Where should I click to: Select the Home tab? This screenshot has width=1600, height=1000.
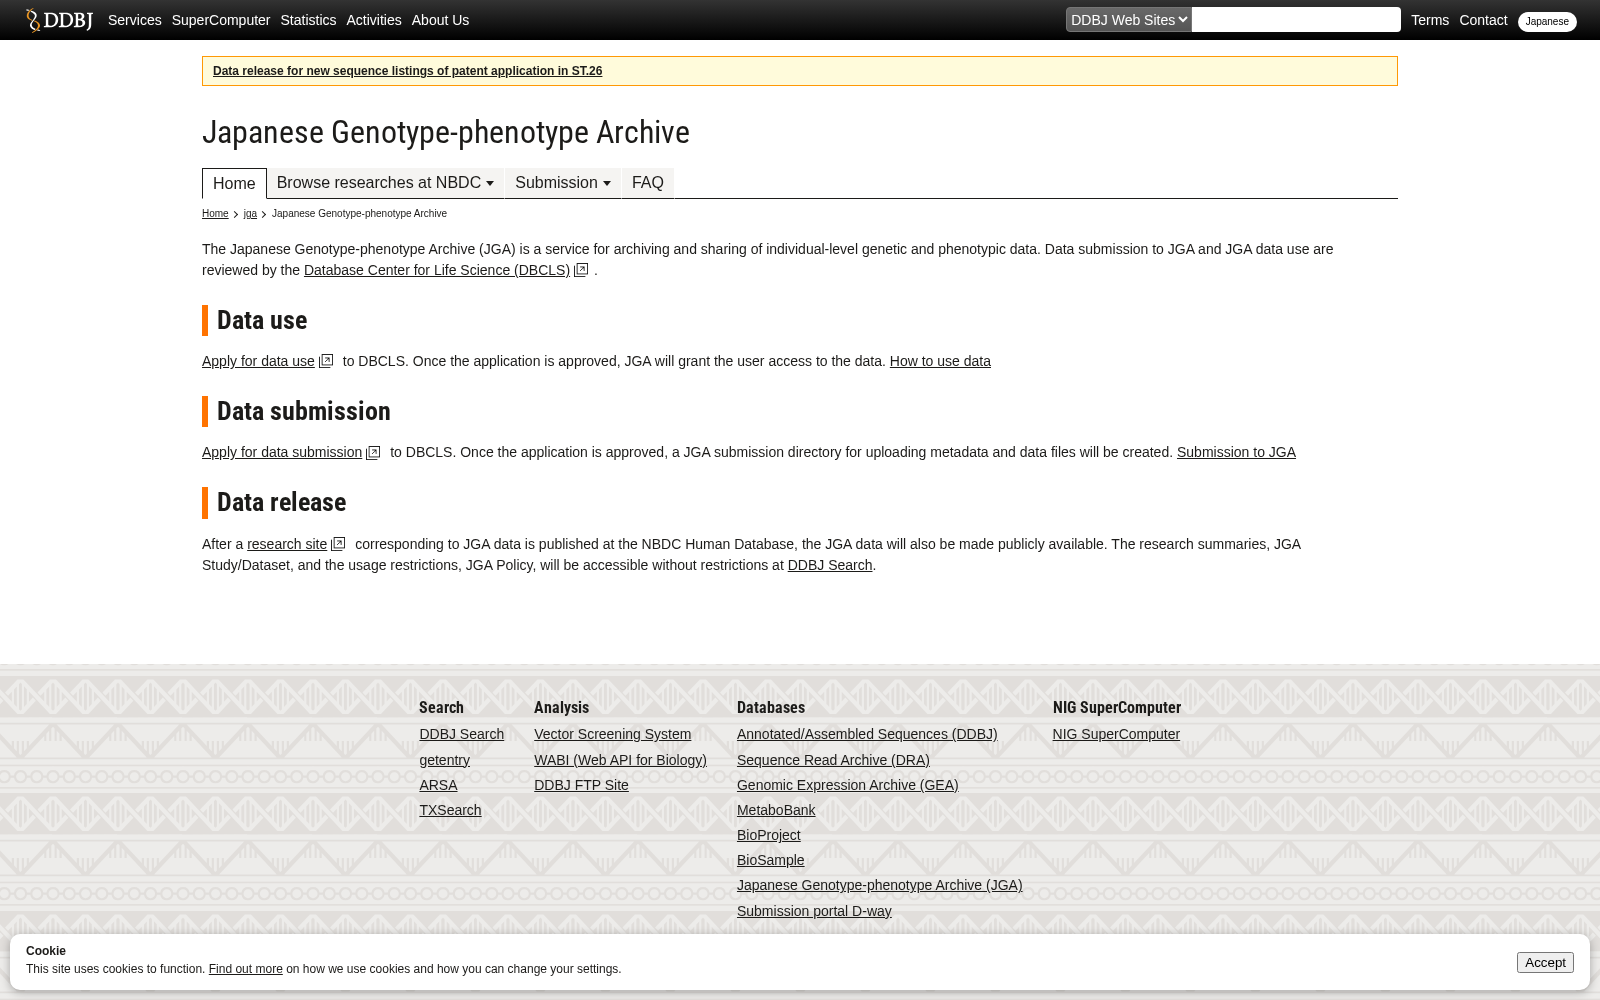click(234, 183)
